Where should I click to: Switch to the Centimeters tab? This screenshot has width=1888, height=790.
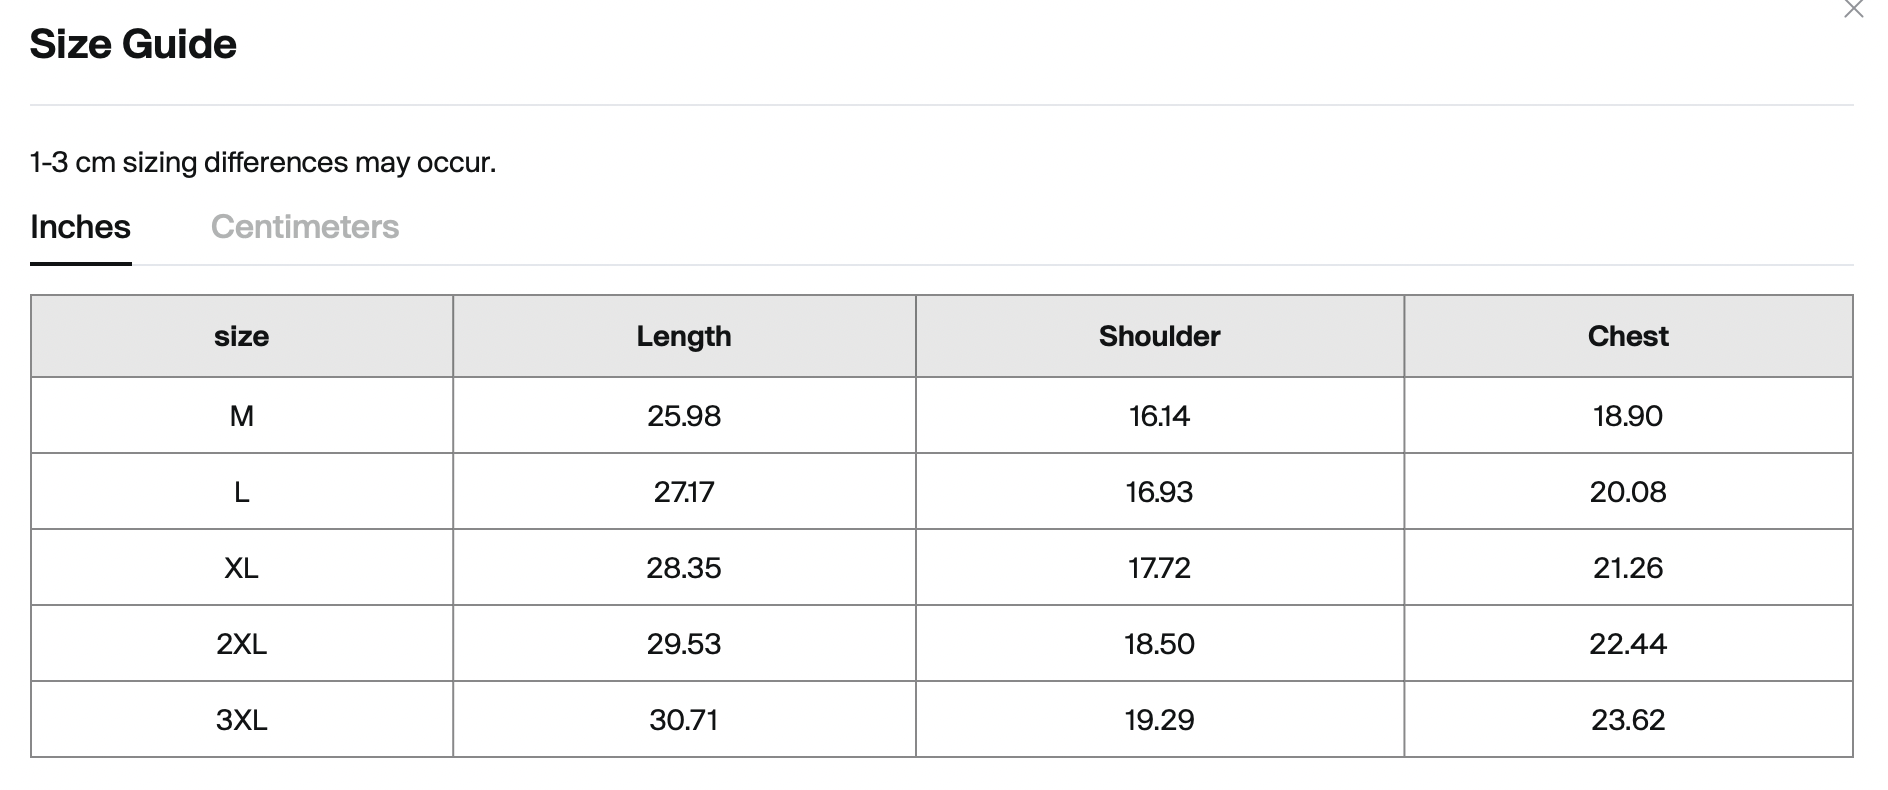click(x=305, y=227)
